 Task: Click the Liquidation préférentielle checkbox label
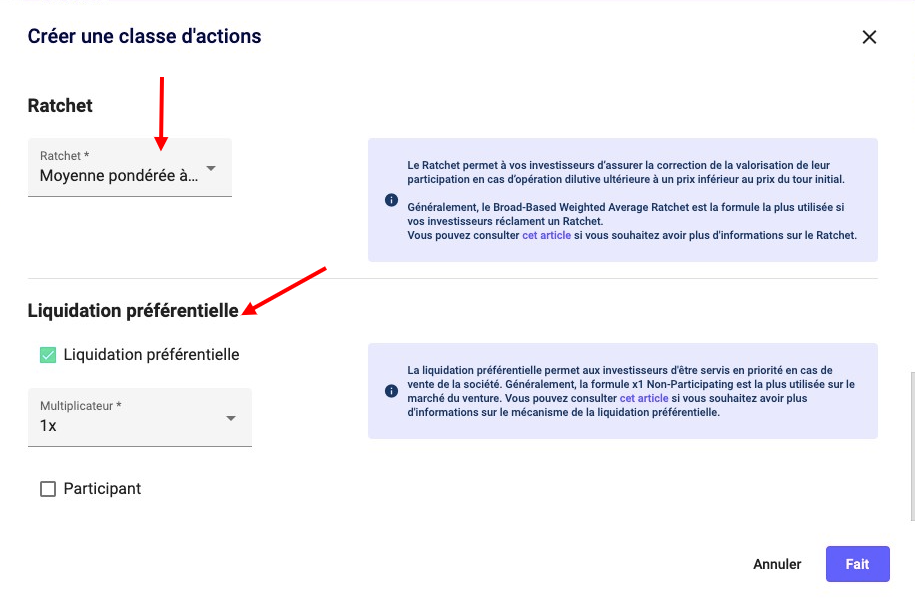coord(151,355)
